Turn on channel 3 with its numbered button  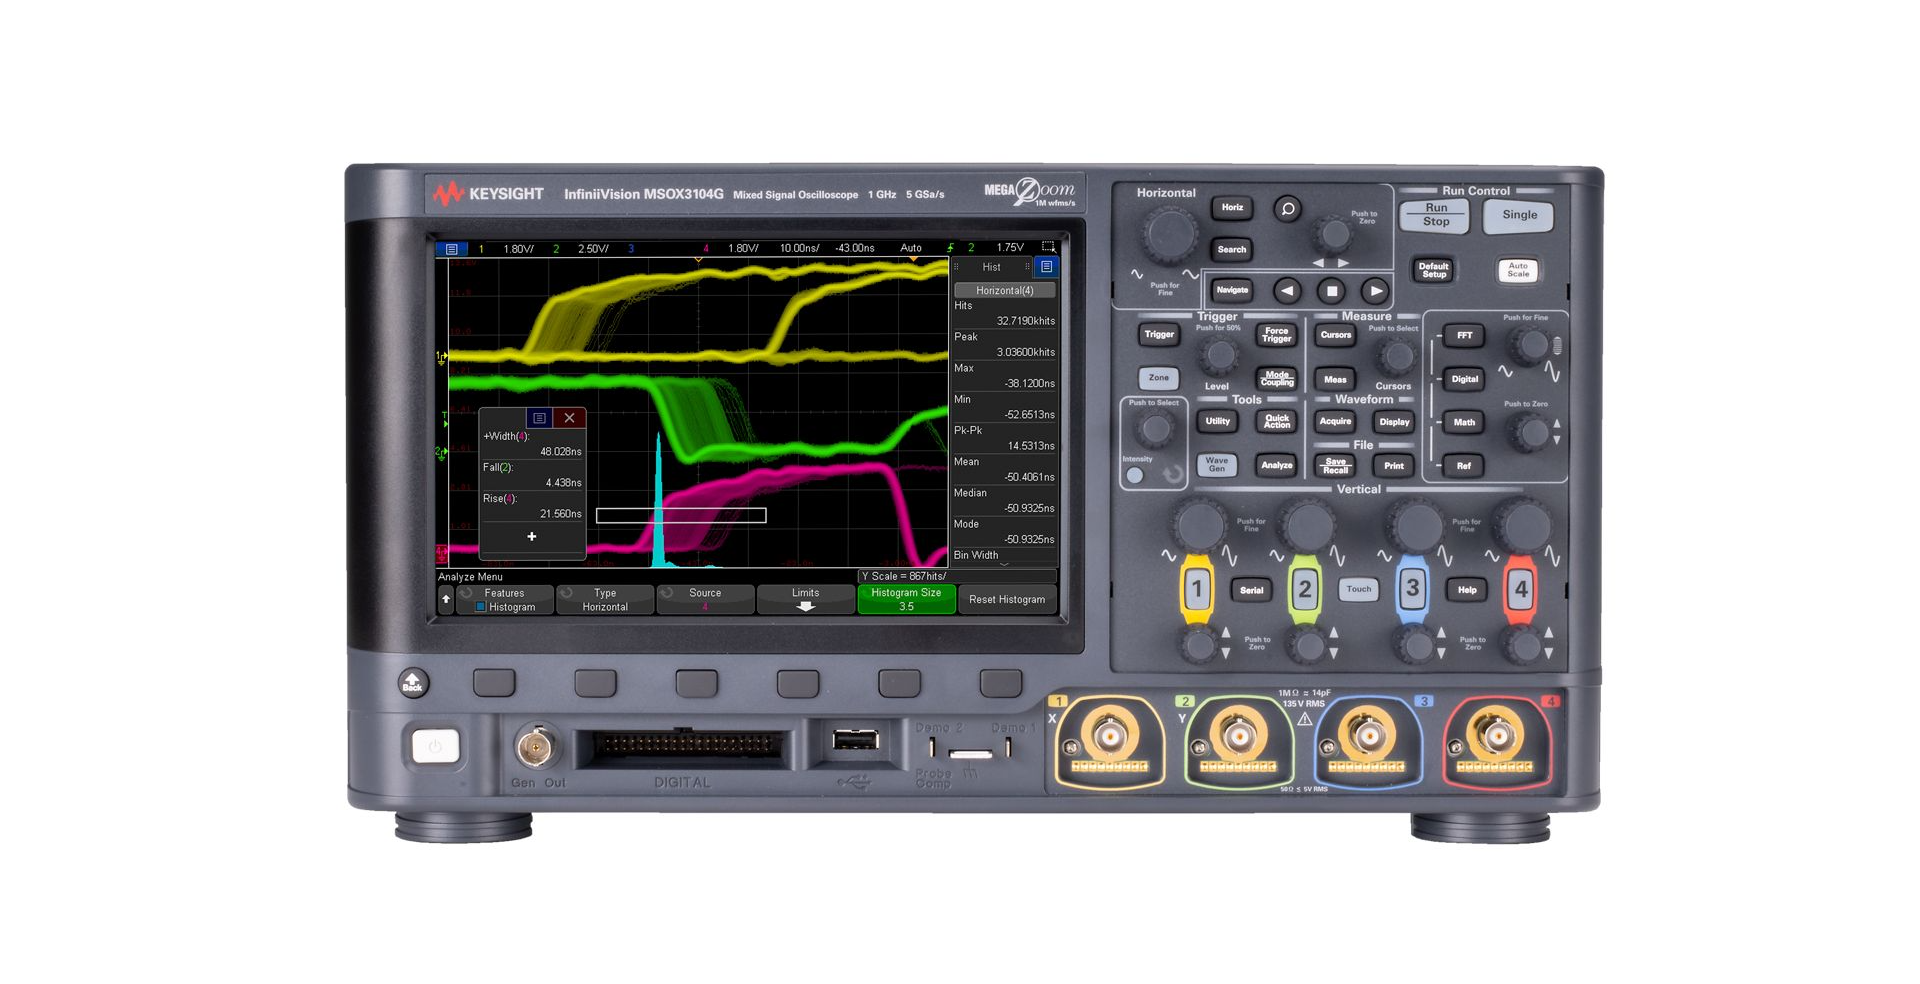(1413, 589)
